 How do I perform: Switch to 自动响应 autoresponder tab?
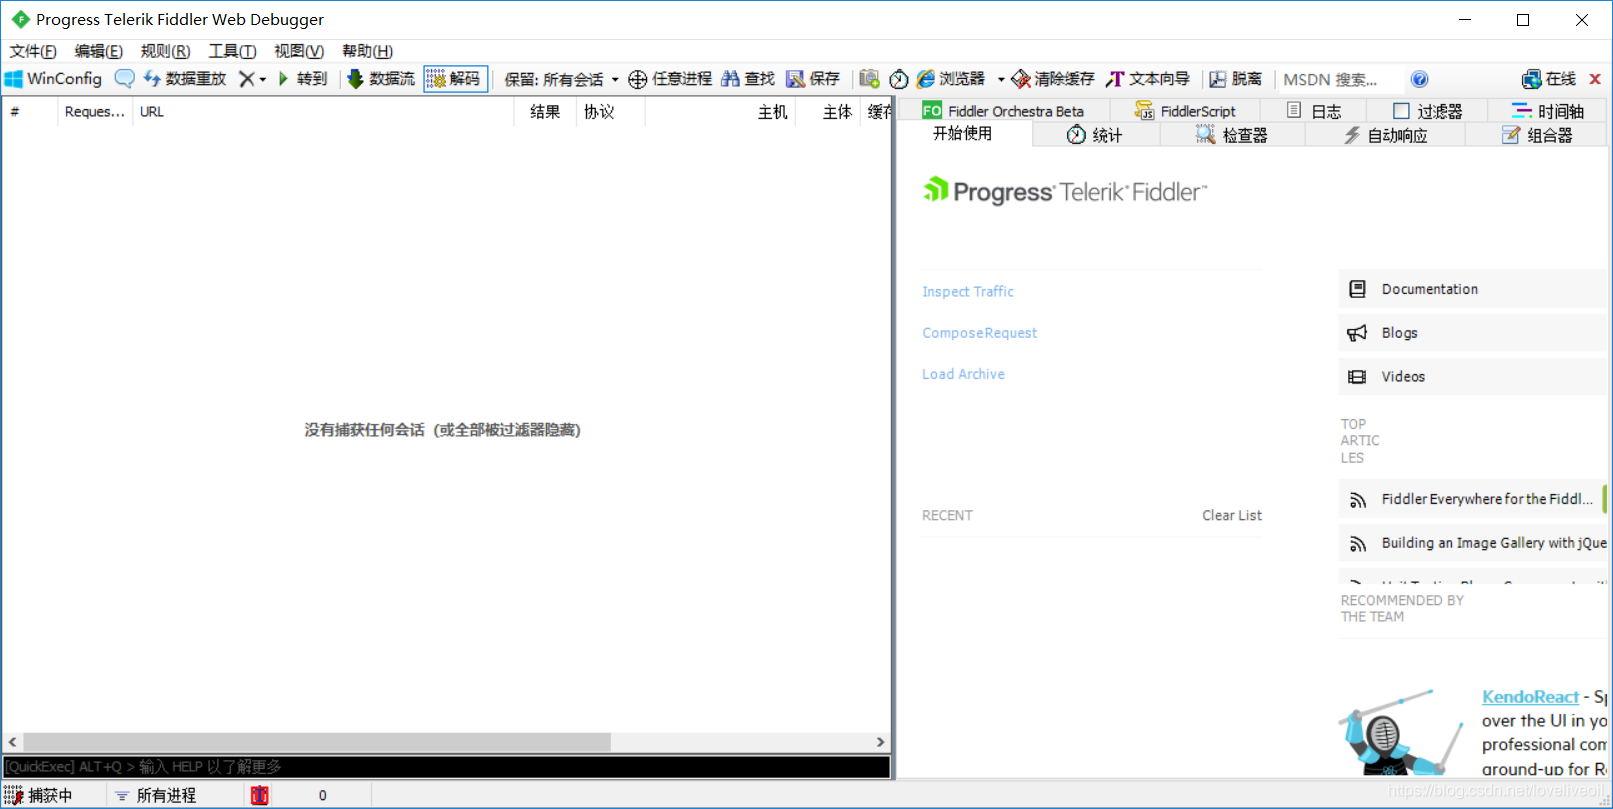pos(1385,135)
